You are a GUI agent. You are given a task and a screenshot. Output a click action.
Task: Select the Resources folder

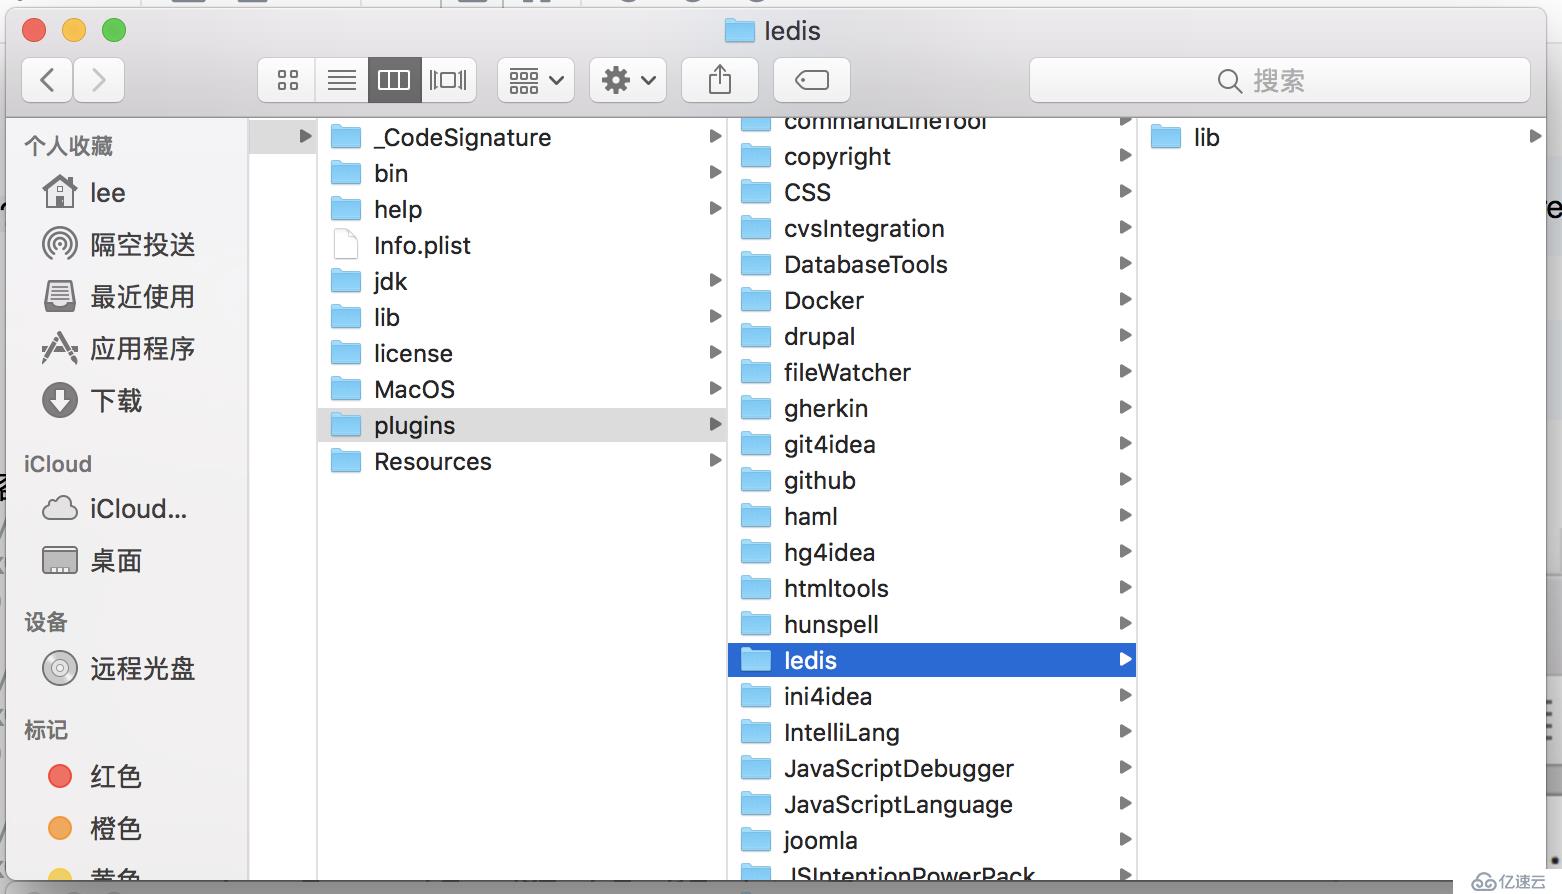pyautogui.click(x=522, y=461)
